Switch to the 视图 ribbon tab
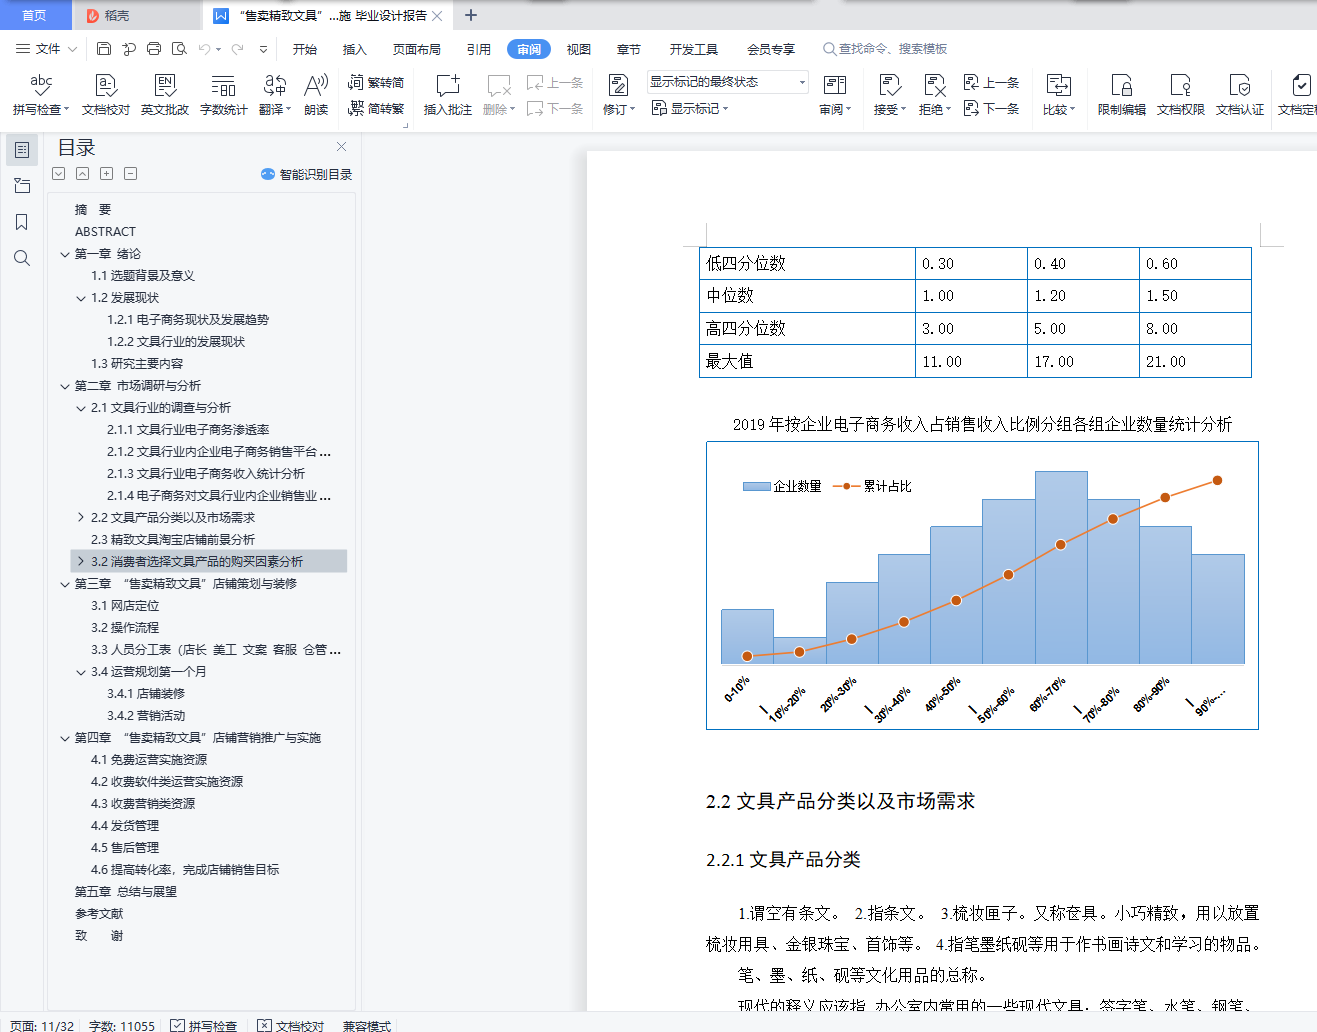The height and width of the screenshot is (1032, 1317). tap(579, 49)
